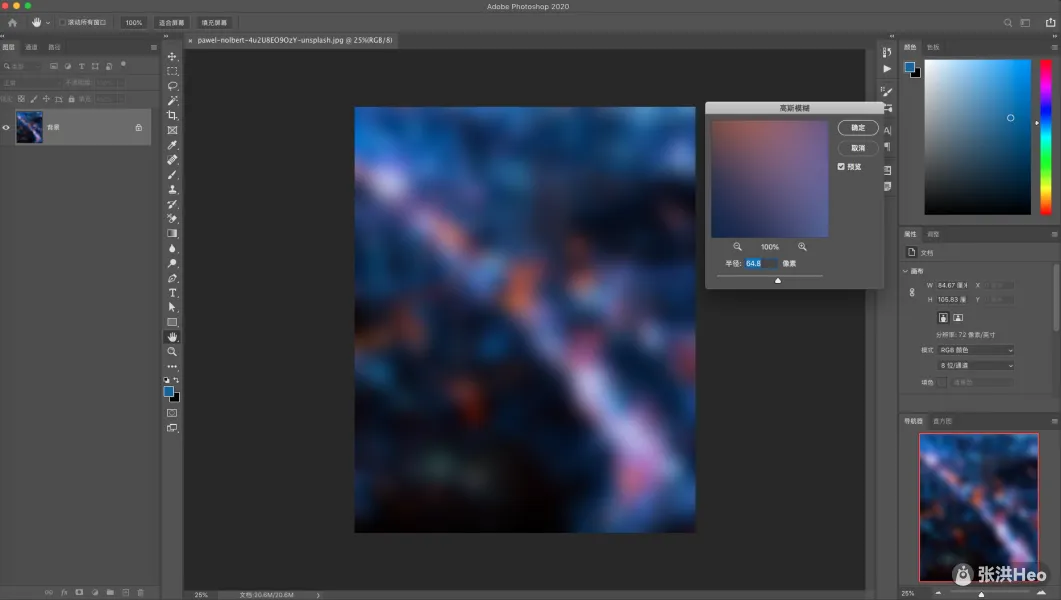Swap foreground and background colors

[x=176, y=380]
